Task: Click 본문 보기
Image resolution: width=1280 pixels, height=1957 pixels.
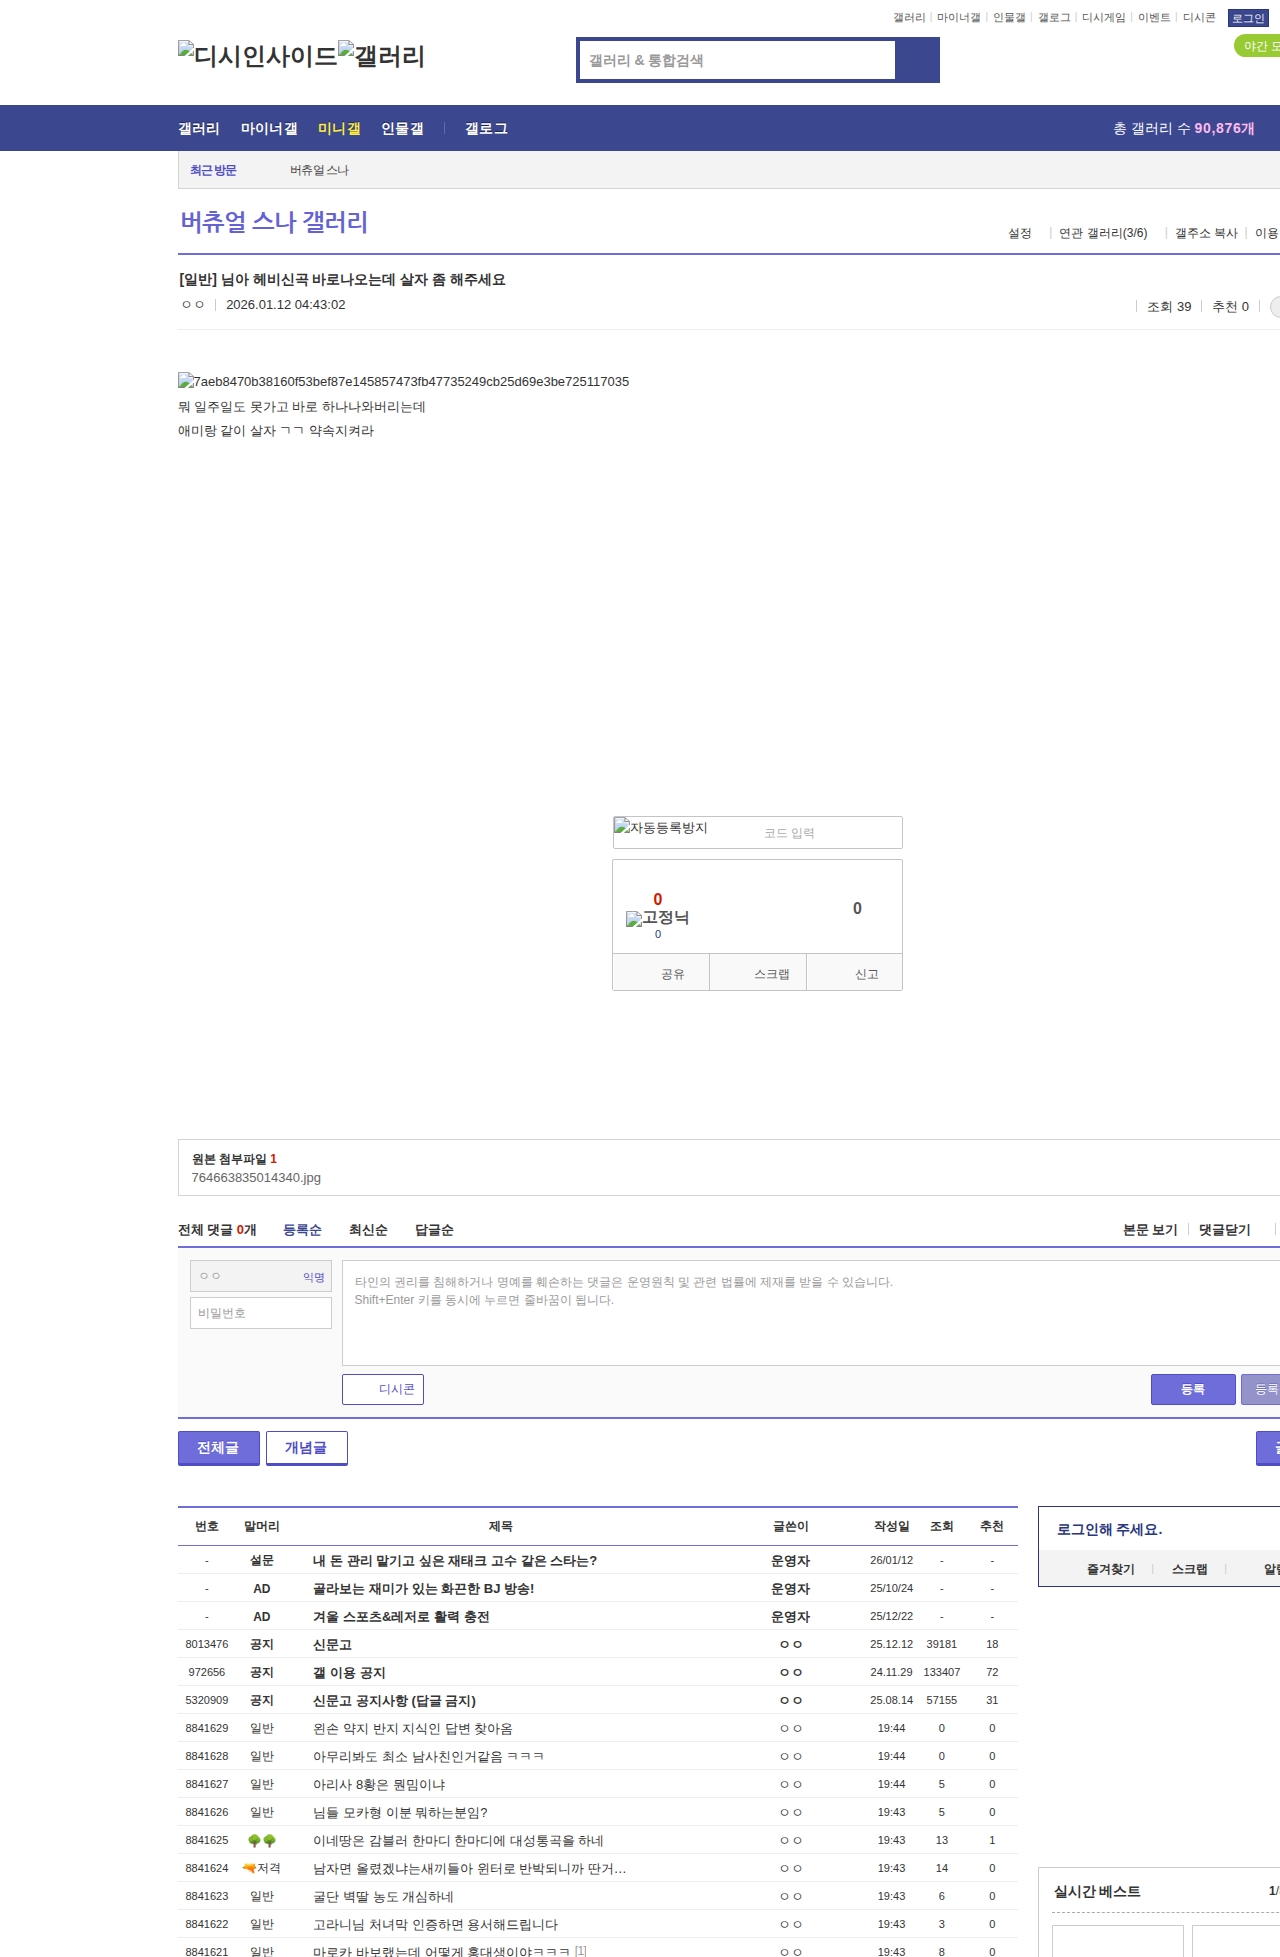Action: [1150, 1230]
